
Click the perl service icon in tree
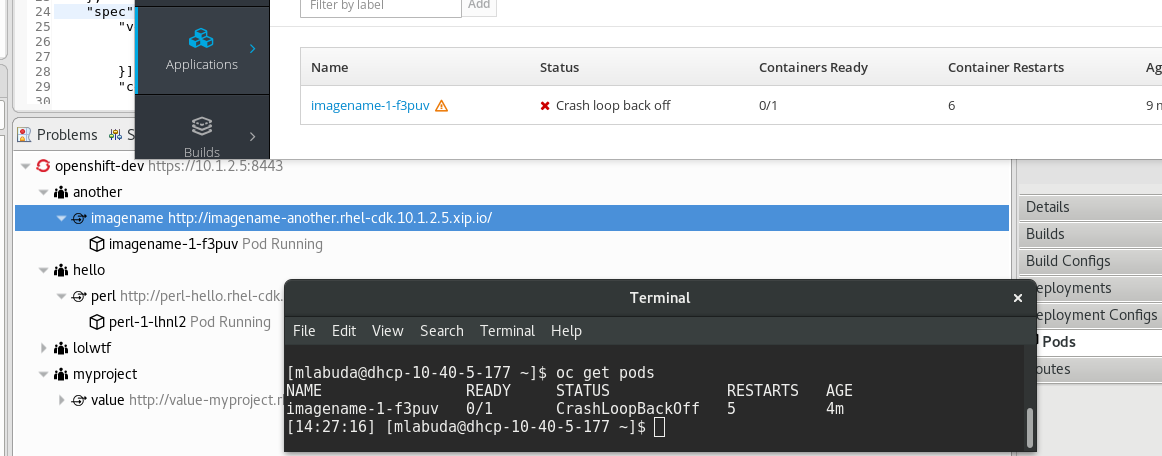point(79,296)
